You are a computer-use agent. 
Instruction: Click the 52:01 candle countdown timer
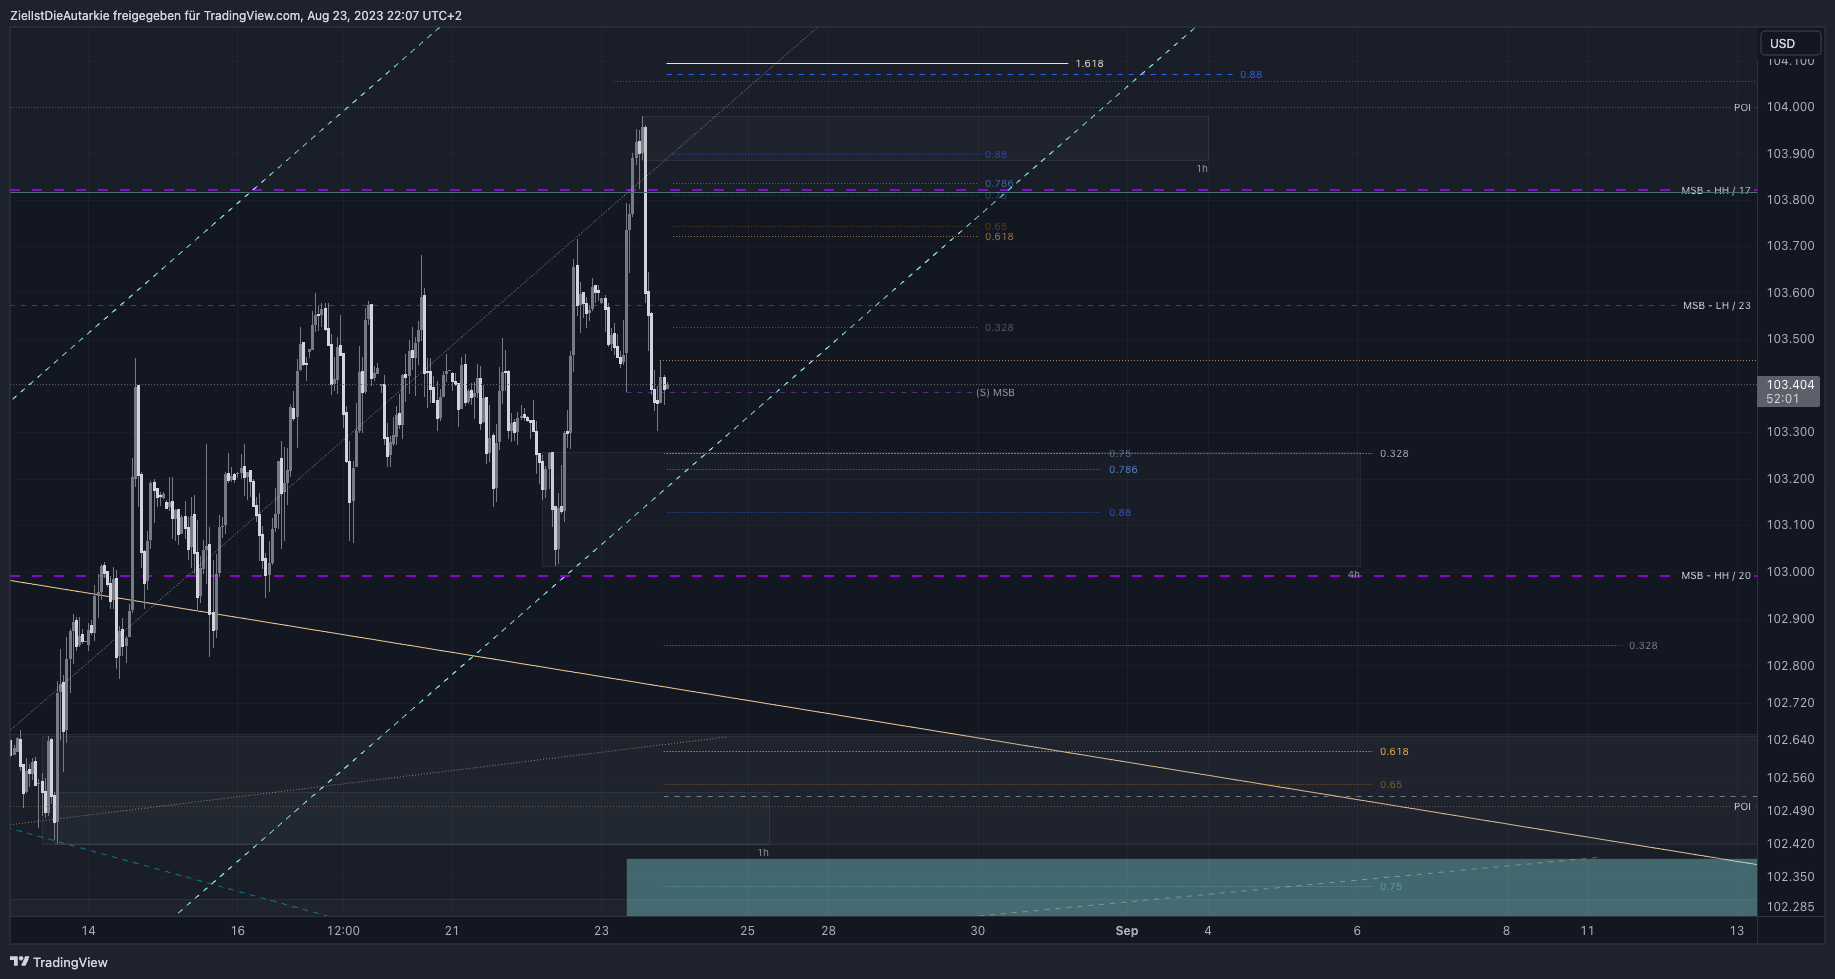[x=1782, y=399]
